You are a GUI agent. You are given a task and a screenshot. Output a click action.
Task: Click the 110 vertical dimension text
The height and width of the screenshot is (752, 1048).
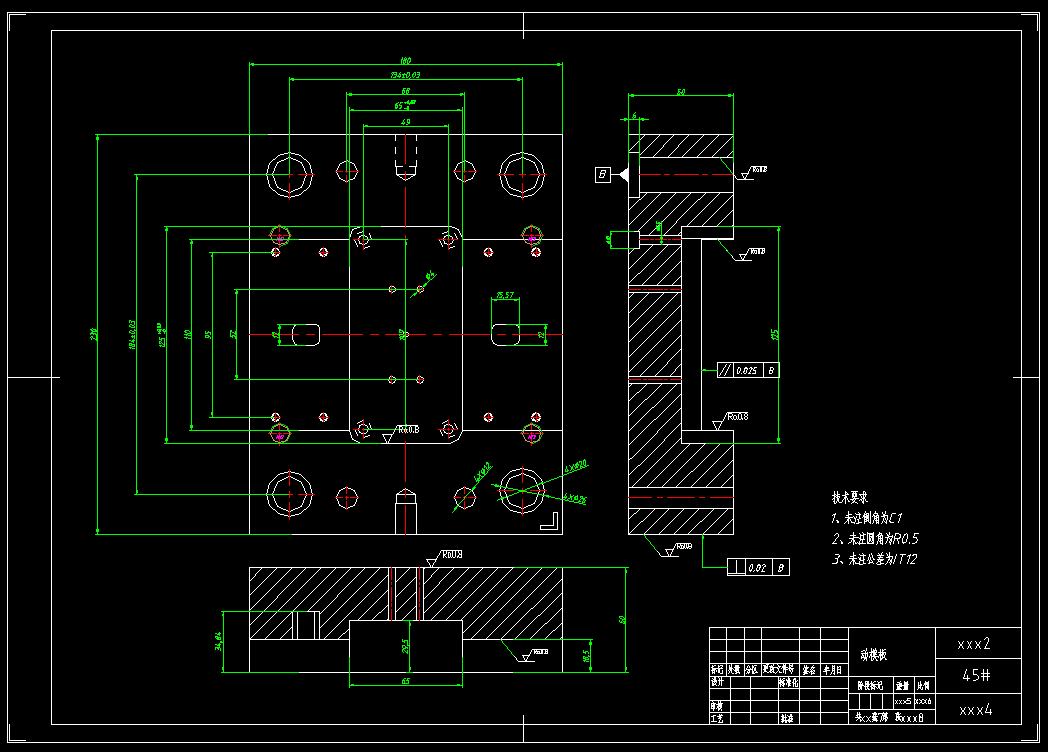(188, 334)
